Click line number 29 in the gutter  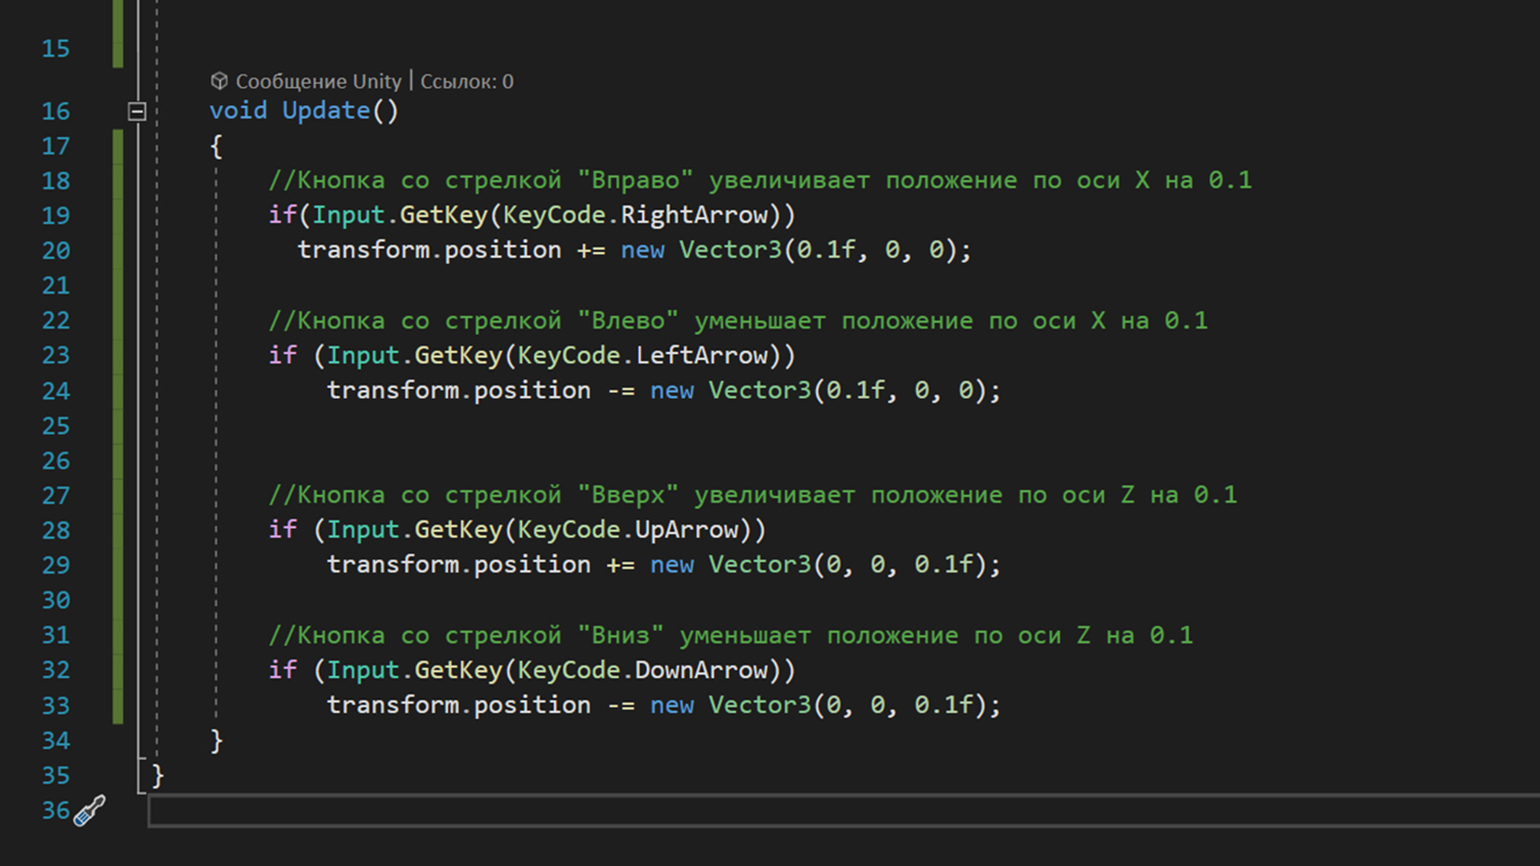click(x=56, y=565)
